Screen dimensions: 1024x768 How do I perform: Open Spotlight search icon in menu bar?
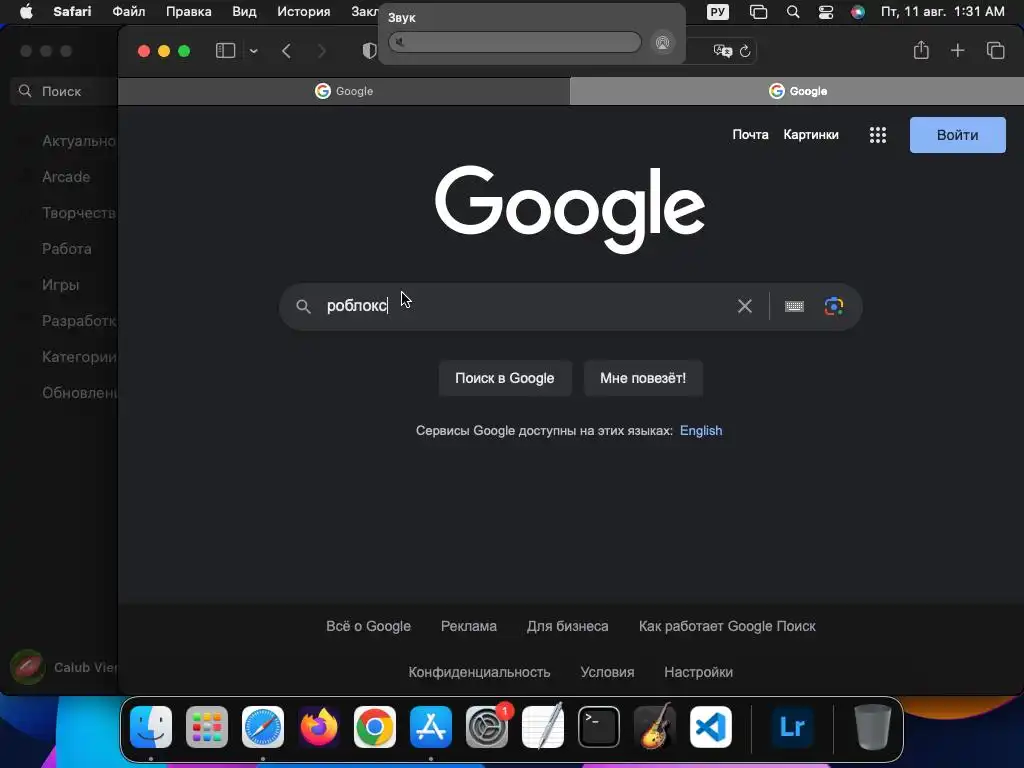pyautogui.click(x=793, y=12)
